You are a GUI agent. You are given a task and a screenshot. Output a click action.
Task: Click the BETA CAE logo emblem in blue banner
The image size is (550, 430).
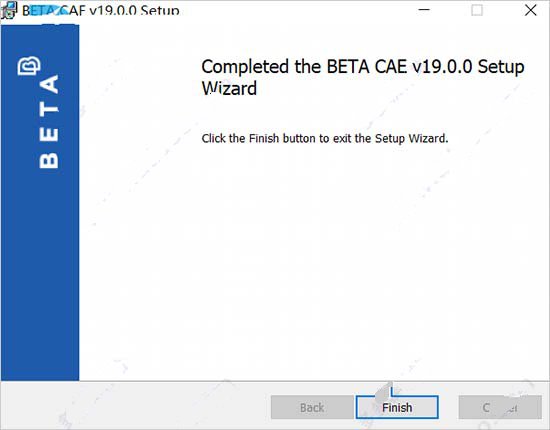[x=29, y=66]
